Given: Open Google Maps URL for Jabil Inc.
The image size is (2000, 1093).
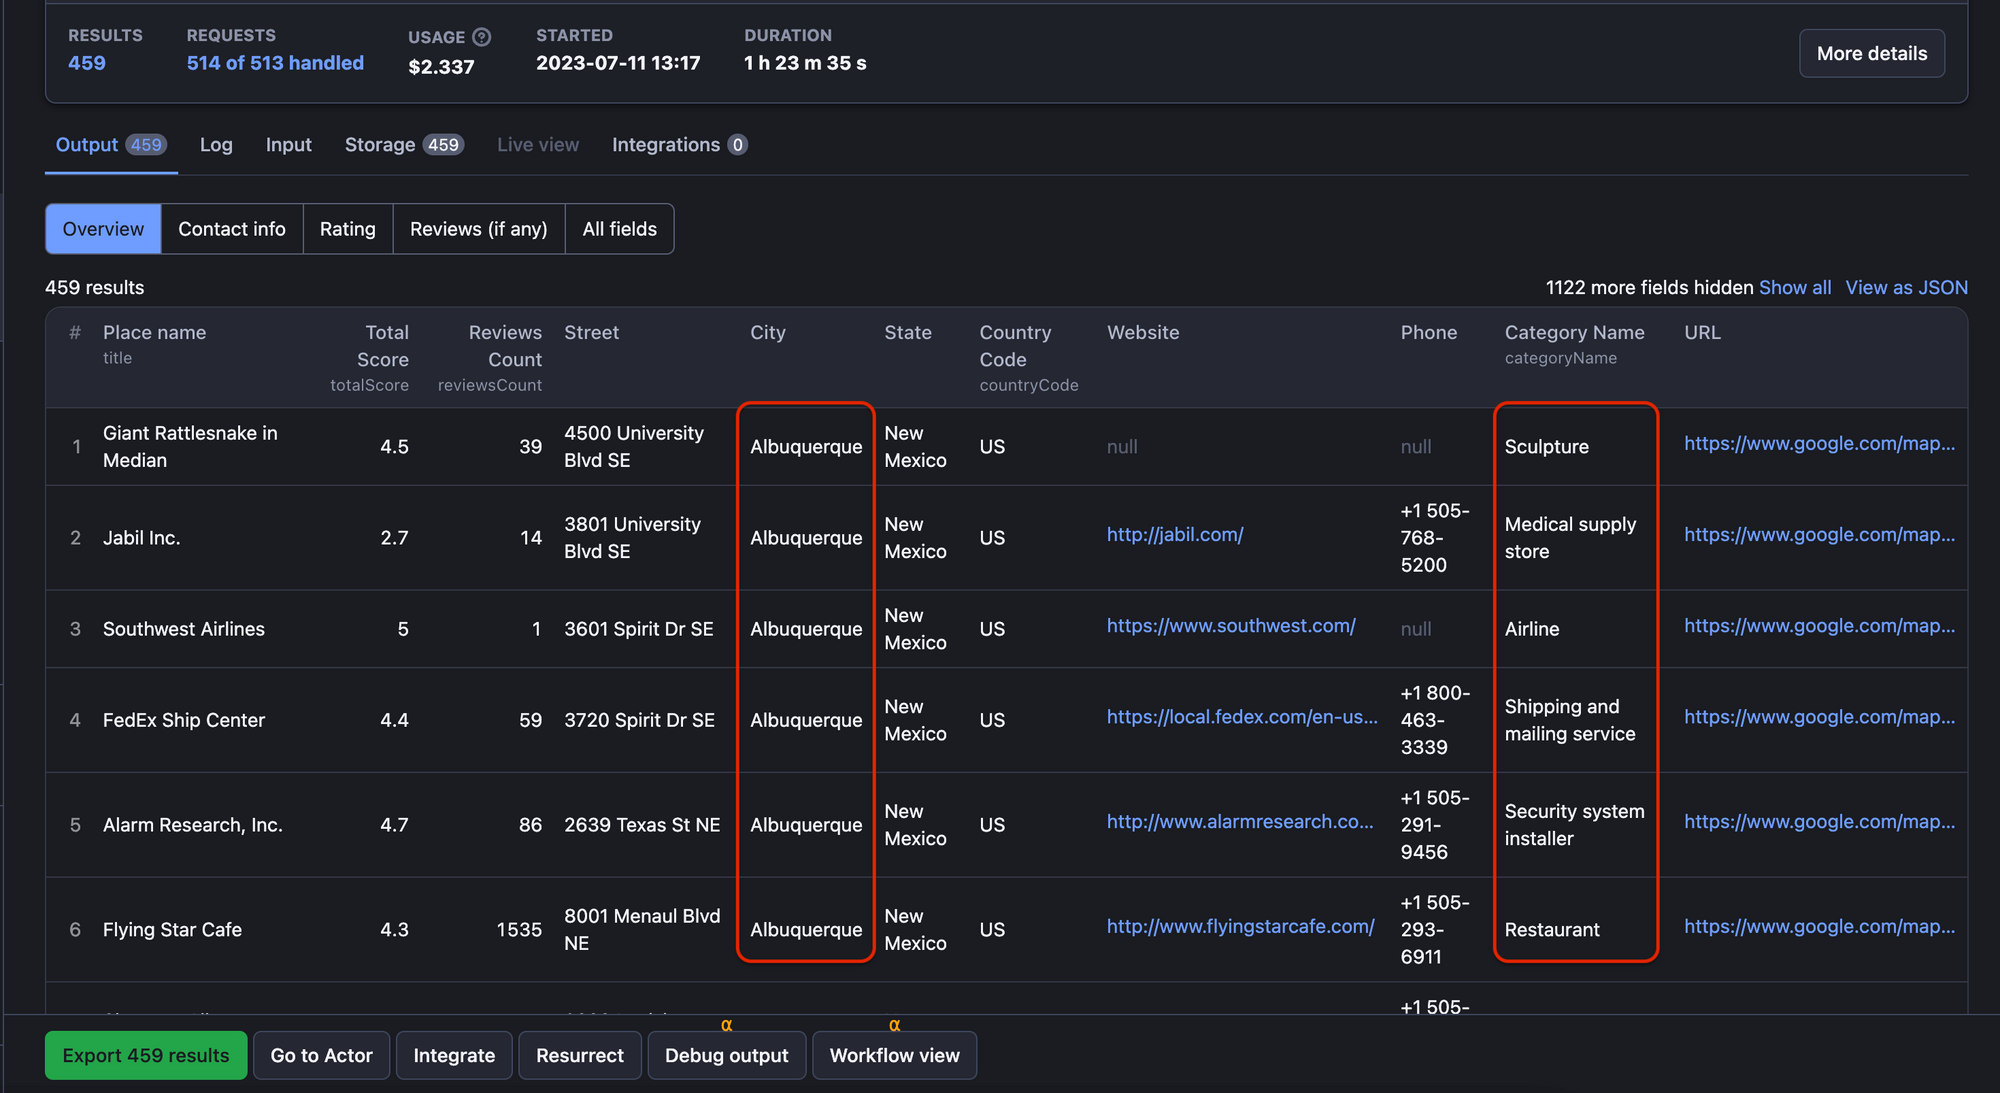Looking at the screenshot, I should click(x=1819, y=535).
